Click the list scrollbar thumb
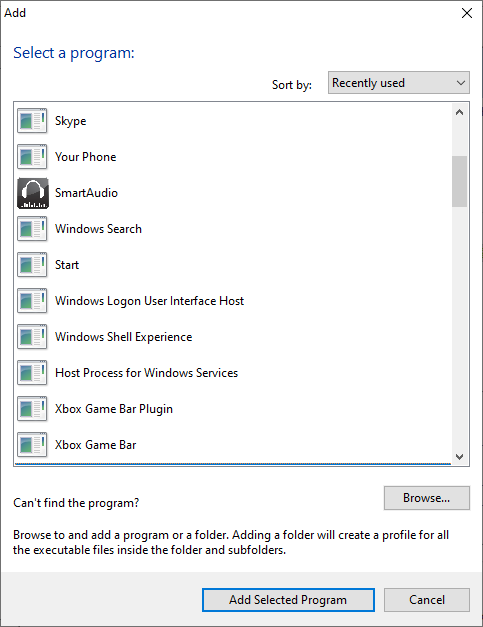The image size is (483, 627). pyautogui.click(x=459, y=182)
